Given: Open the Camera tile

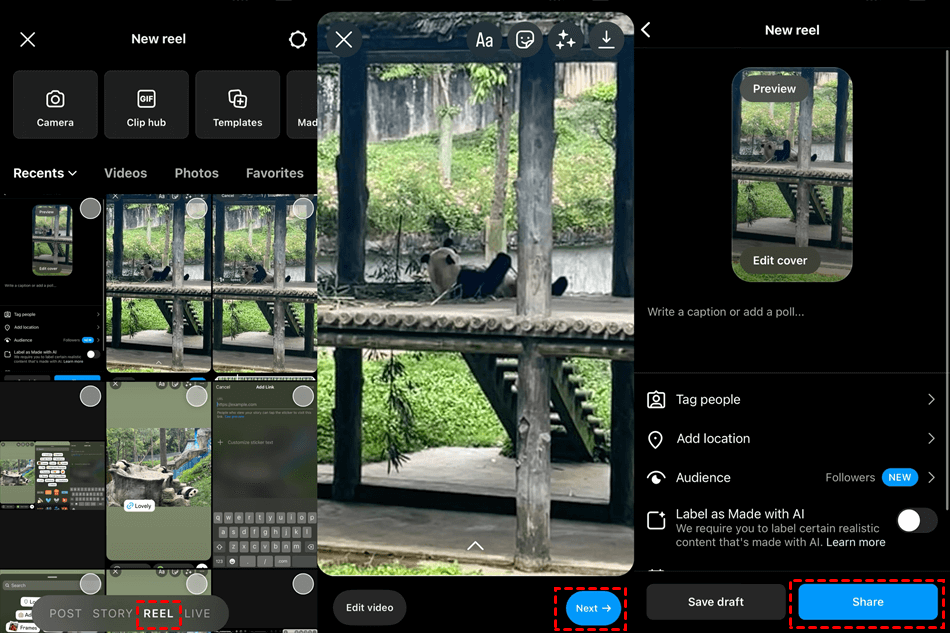Looking at the screenshot, I should pyautogui.click(x=55, y=105).
